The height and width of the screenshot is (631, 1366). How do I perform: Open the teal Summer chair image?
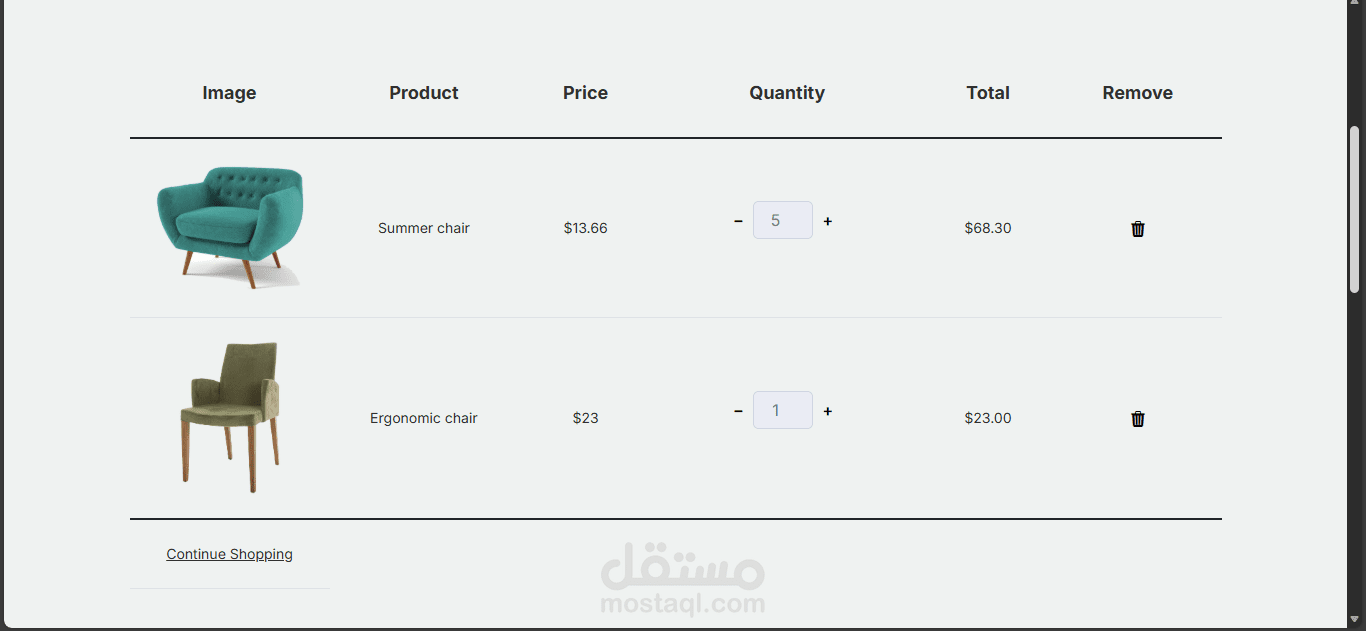coord(230,227)
